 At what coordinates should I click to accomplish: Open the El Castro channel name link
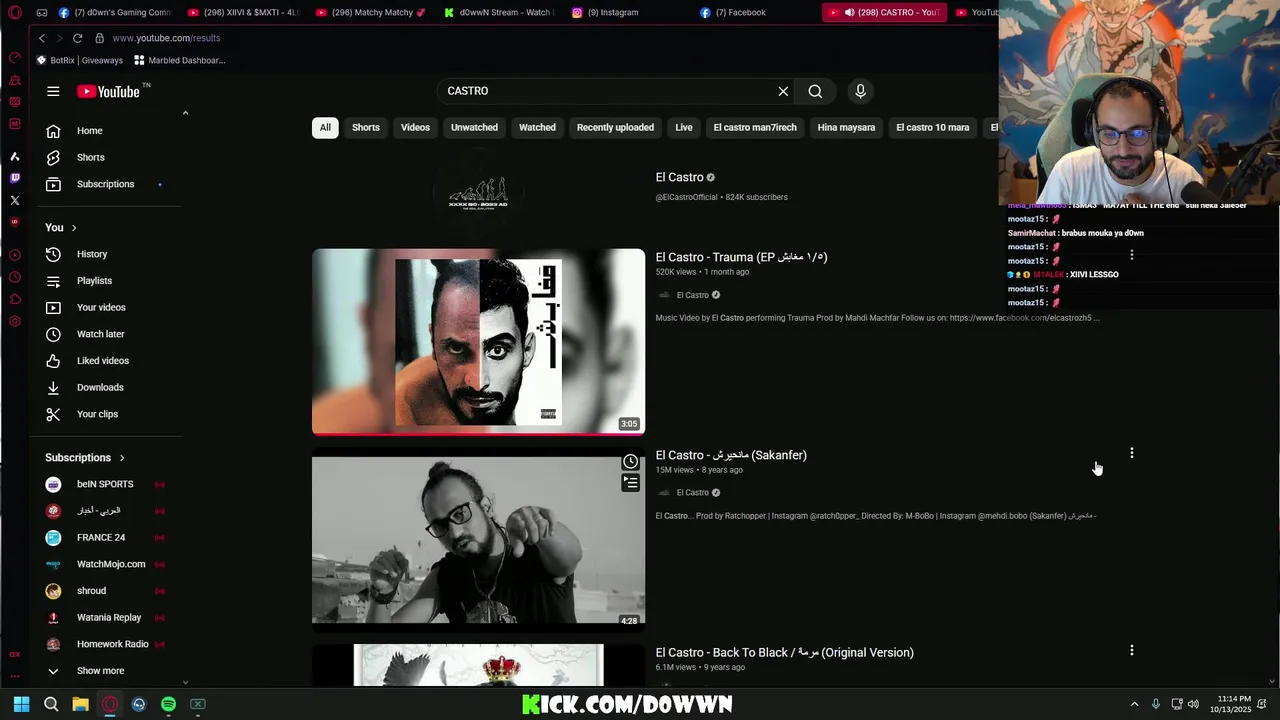coord(679,177)
